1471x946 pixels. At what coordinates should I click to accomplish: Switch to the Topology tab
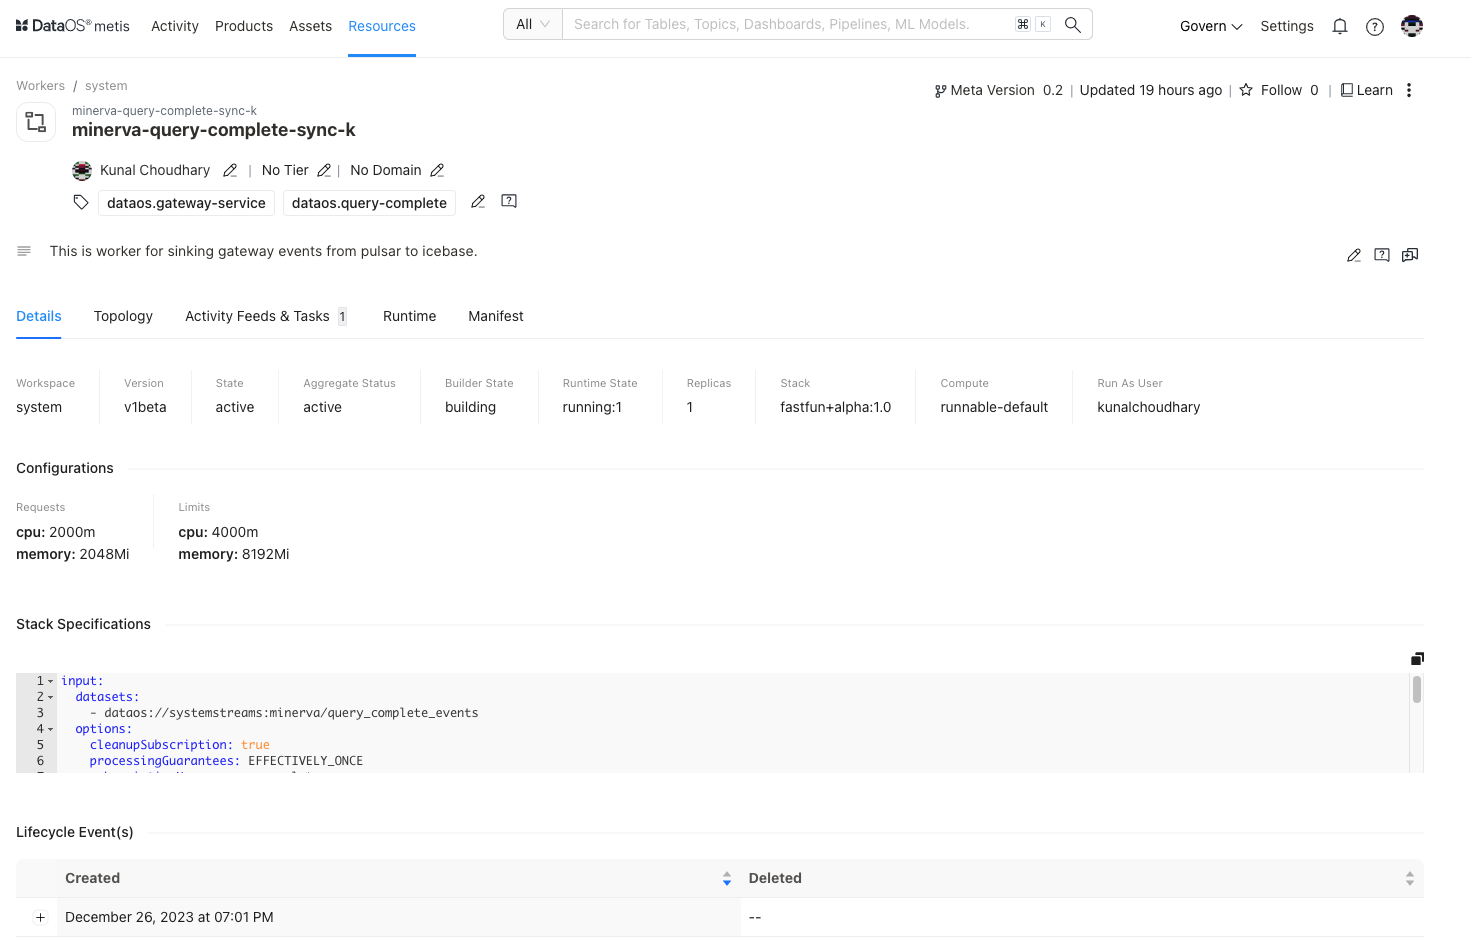[123, 316]
